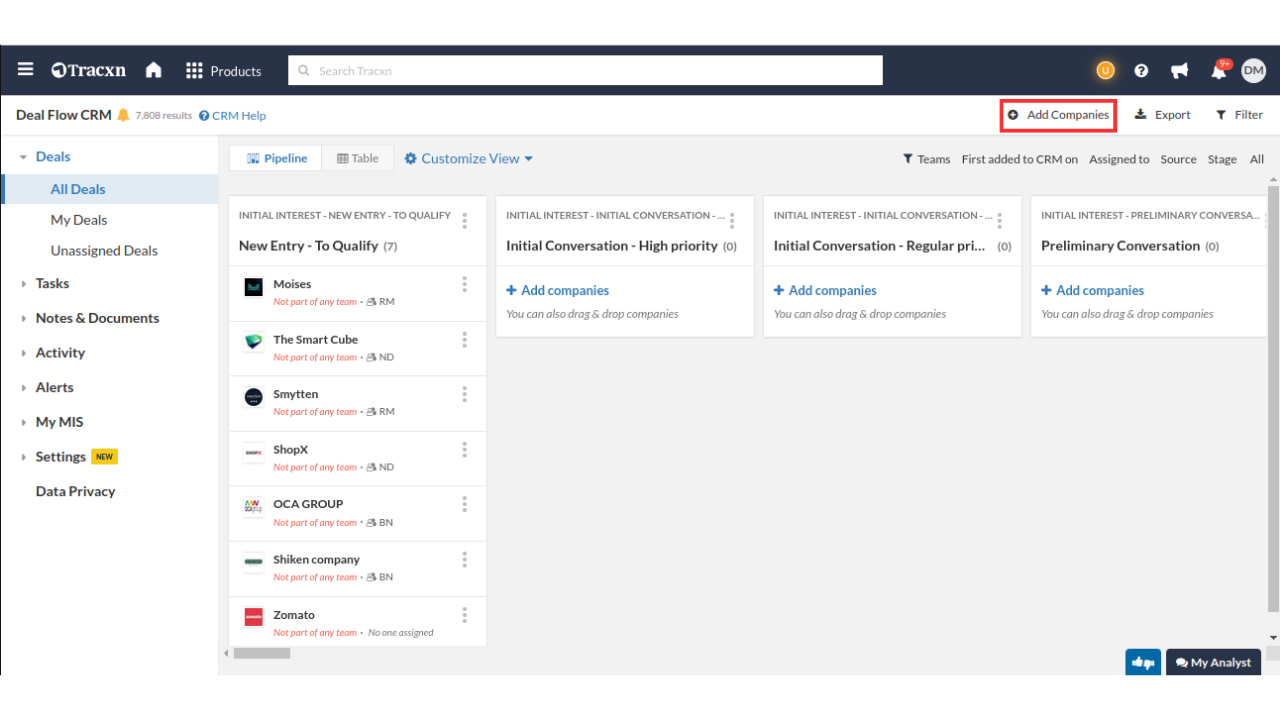Viewport: 1280px width, 720px height.
Task: Click the horizontal scrollbar thumb under pipeline
Action: [x=262, y=653]
